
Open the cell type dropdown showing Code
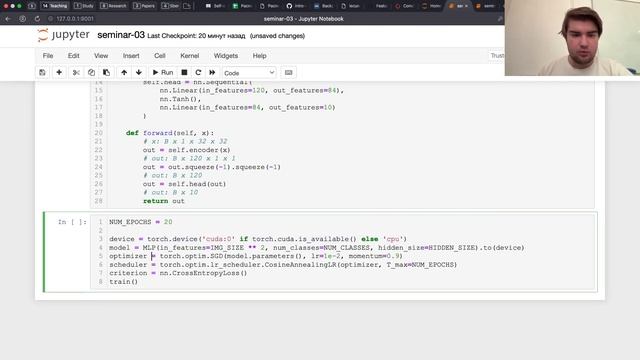coord(249,73)
